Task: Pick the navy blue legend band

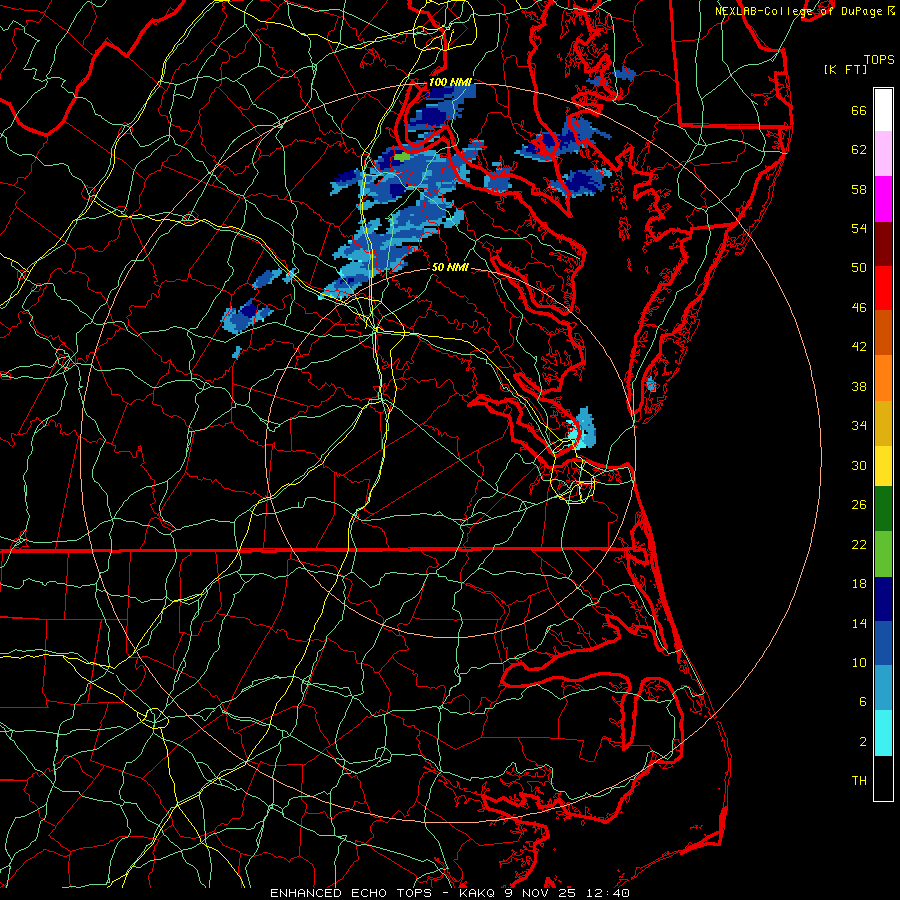Action: (x=883, y=599)
